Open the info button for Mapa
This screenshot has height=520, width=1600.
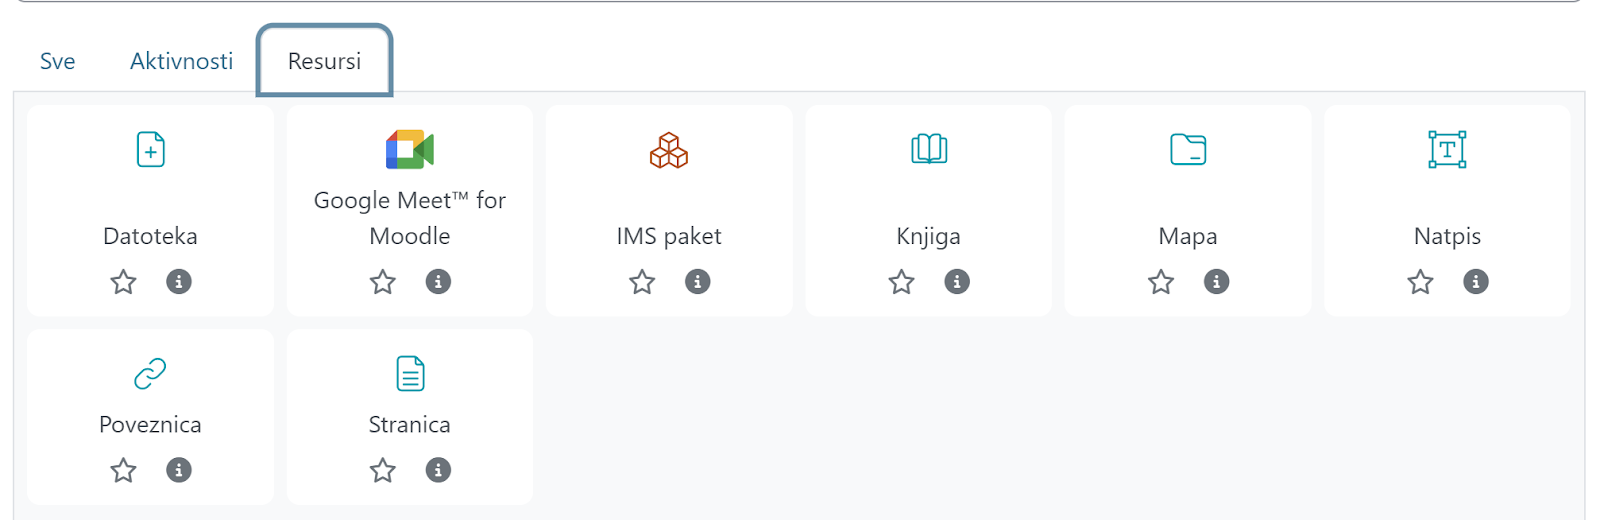point(1216,282)
